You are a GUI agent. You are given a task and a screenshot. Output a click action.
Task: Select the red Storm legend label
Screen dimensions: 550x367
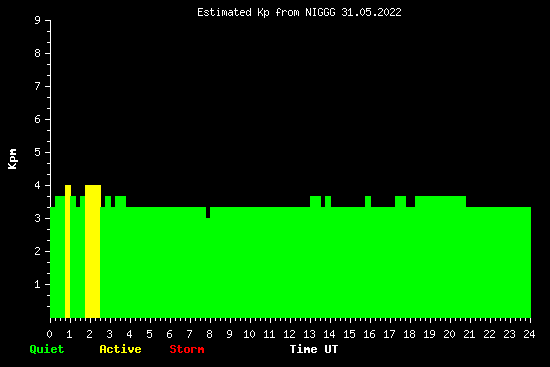[187, 349]
